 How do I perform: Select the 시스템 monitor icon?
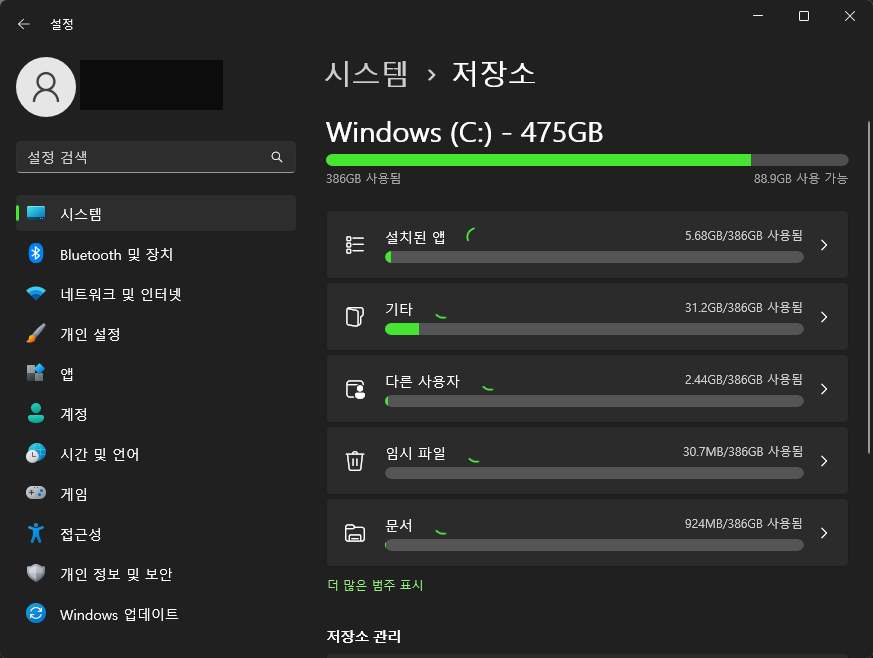pyautogui.click(x=36, y=213)
